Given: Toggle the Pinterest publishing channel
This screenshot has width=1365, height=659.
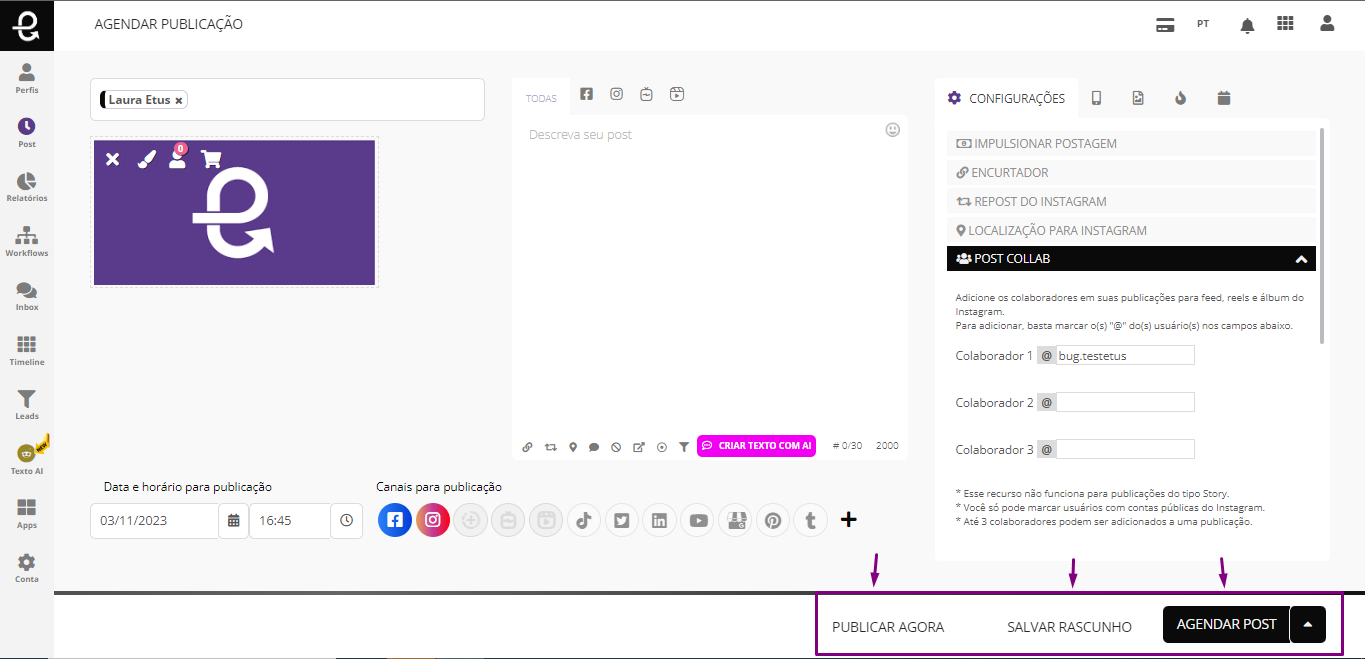Looking at the screenshot, I should point(773,520).
